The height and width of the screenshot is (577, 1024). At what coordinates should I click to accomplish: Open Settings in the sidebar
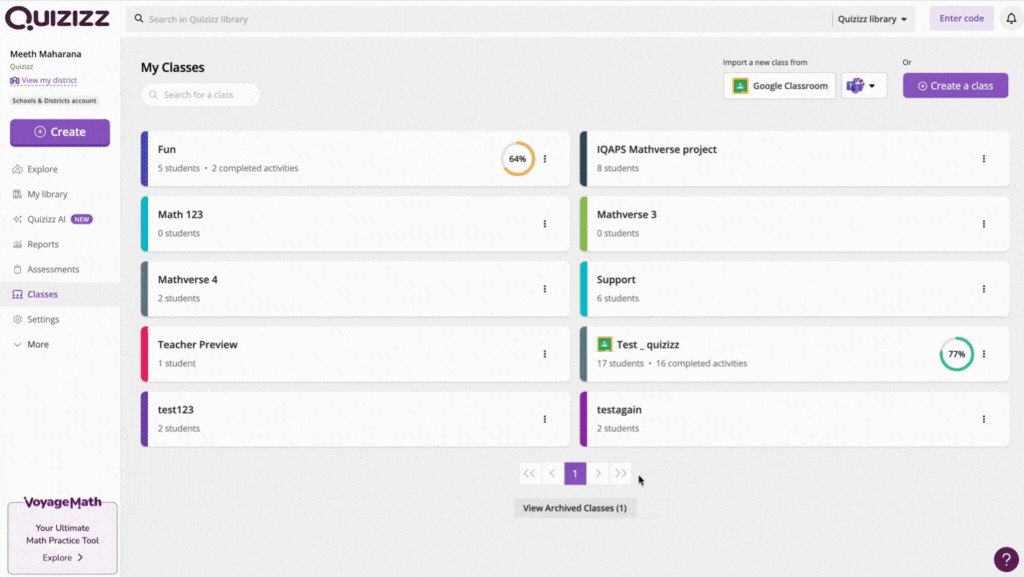click(x=36, y=319)
